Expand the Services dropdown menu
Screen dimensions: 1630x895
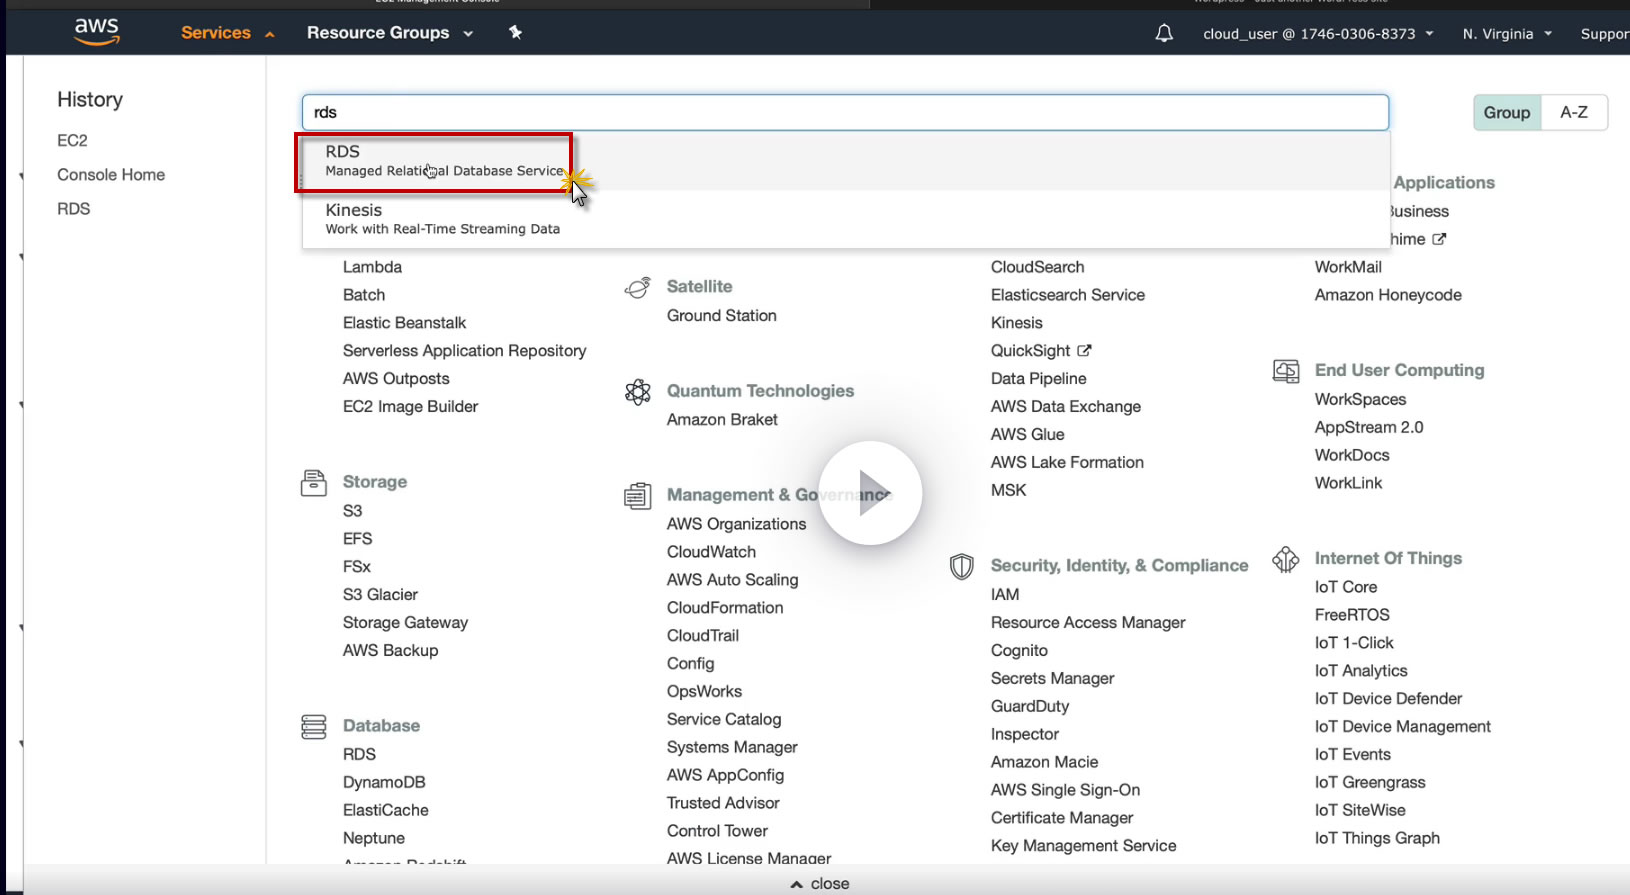pos(227,33)
